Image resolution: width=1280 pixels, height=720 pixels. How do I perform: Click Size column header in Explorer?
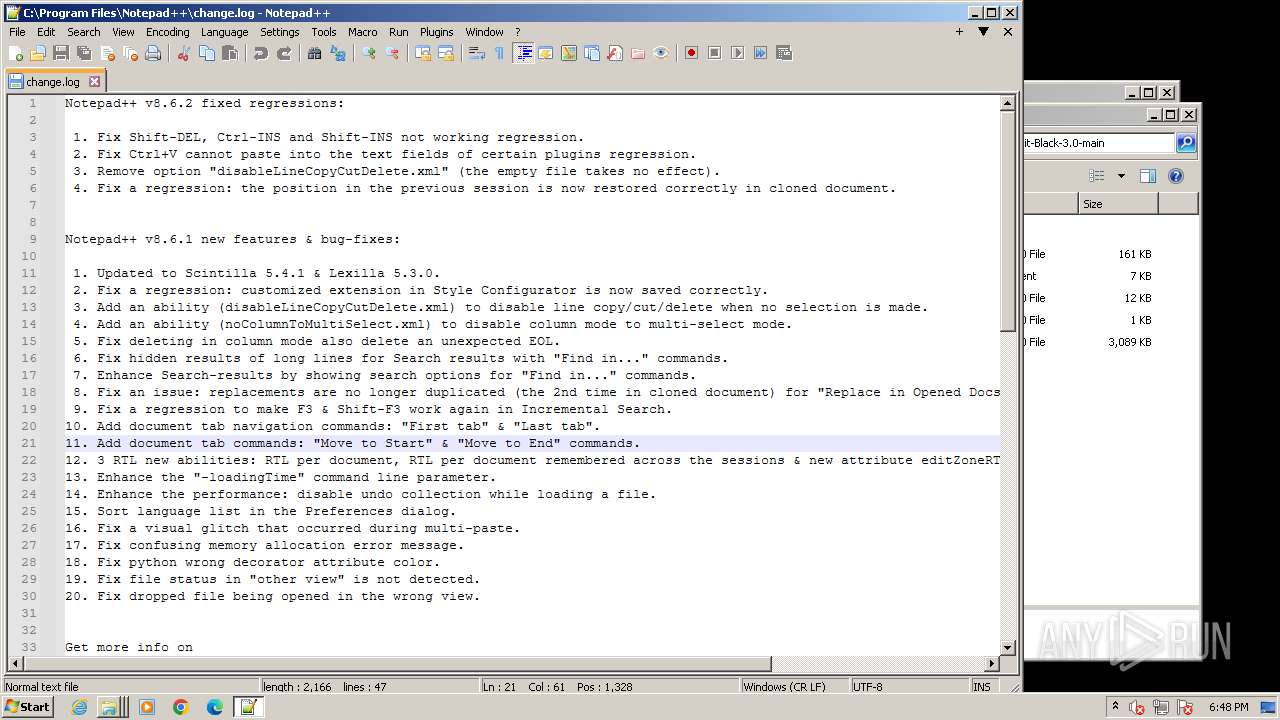point(1118,204)
